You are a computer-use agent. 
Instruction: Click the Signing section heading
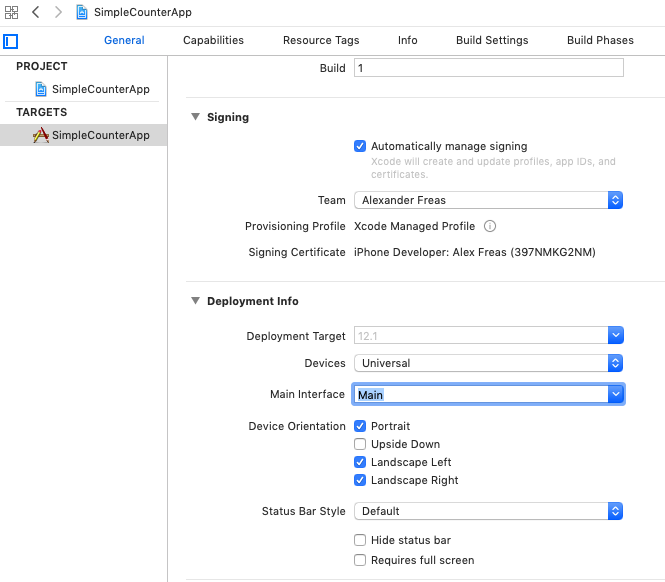[228, 117]
